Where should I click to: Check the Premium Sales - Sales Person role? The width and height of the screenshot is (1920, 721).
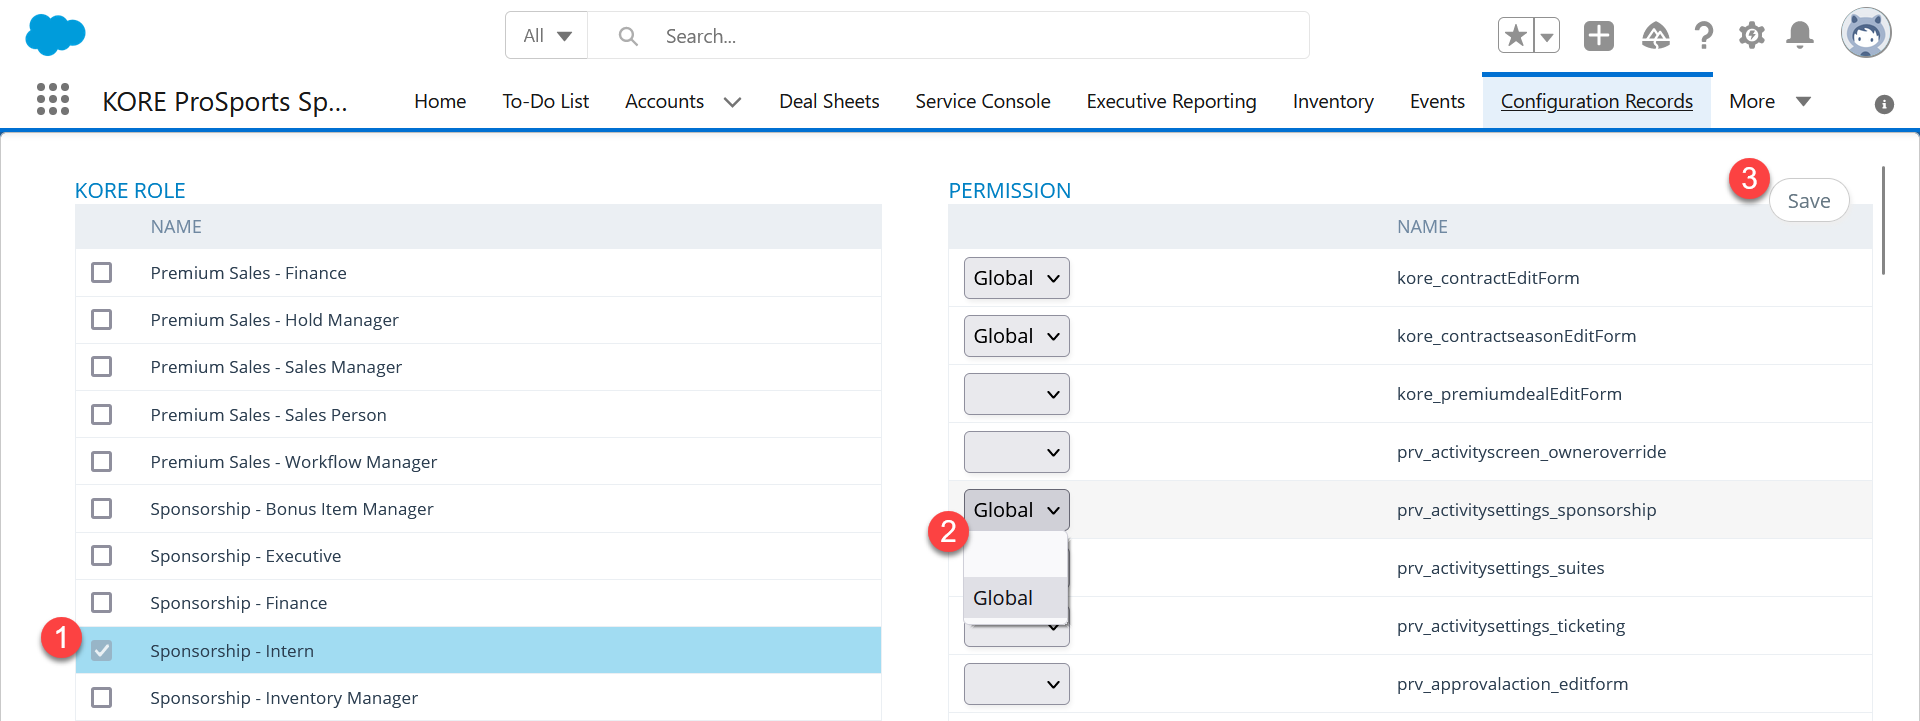tap(101, 414)
